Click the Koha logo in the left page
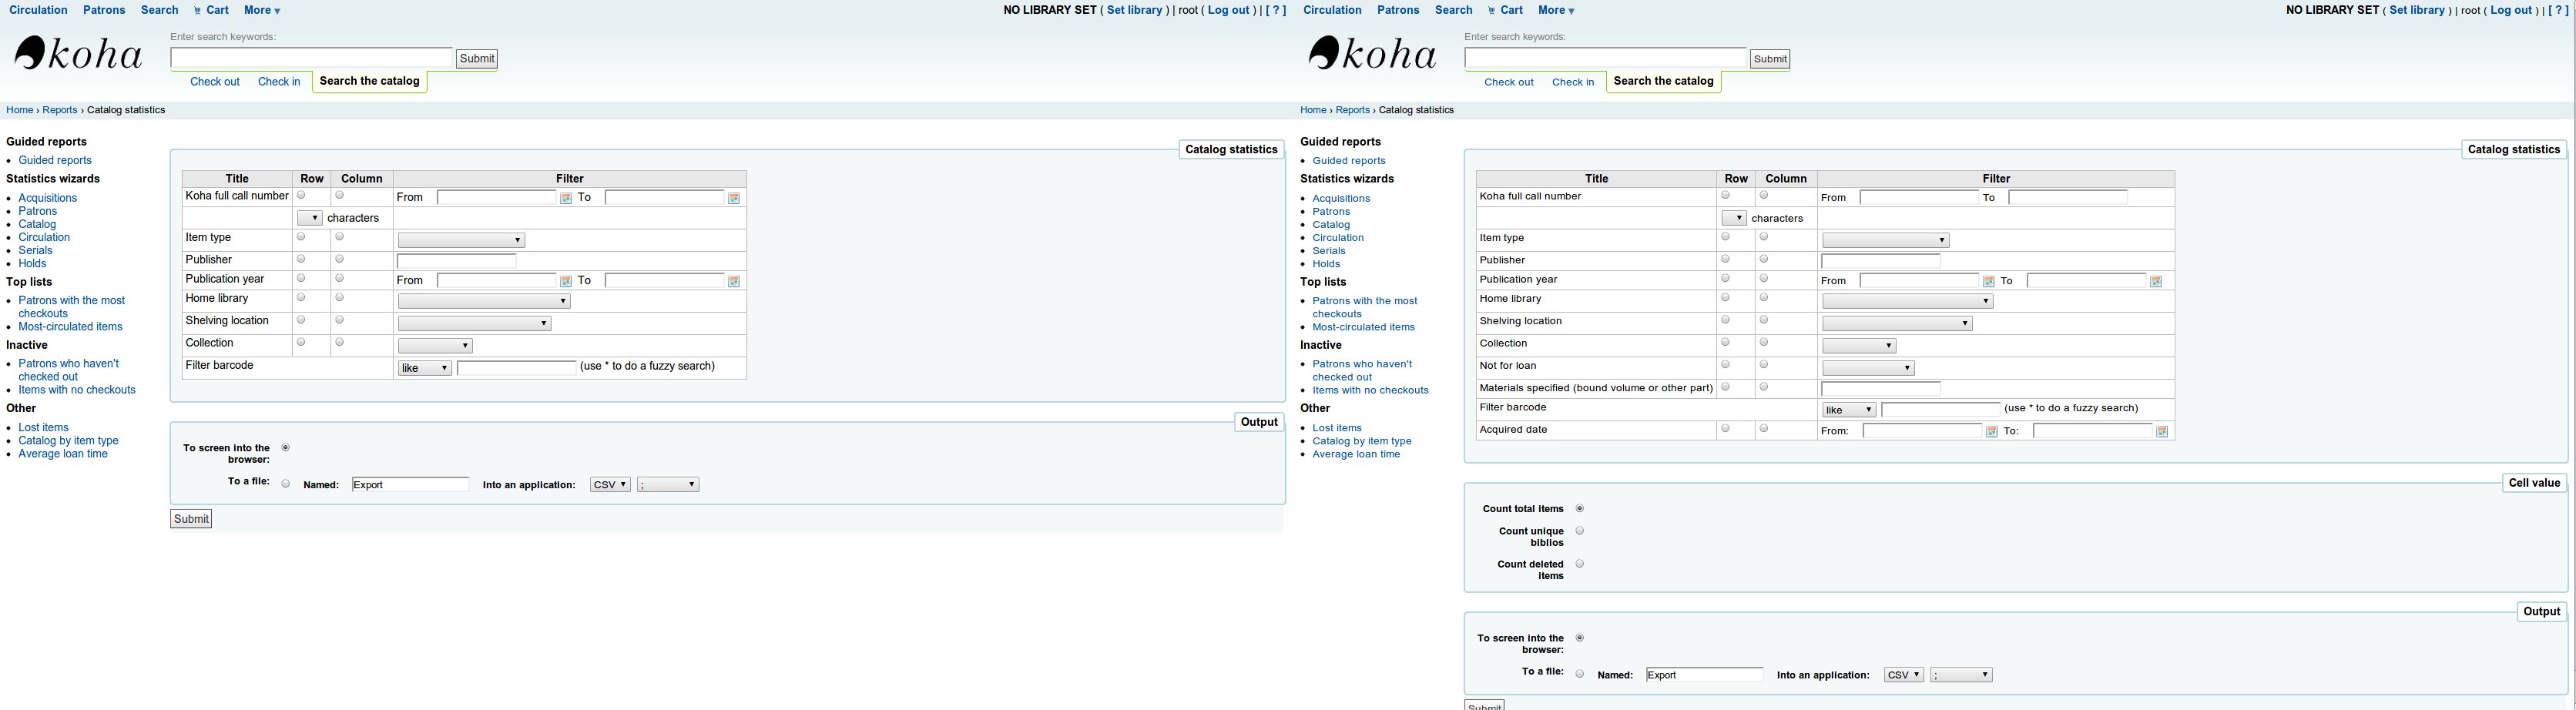 pos(78,54)
